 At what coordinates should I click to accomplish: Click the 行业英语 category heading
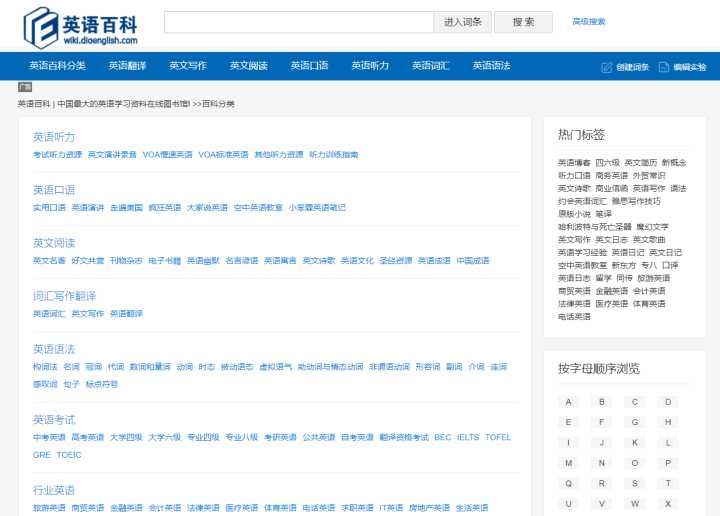coord(54,490)
